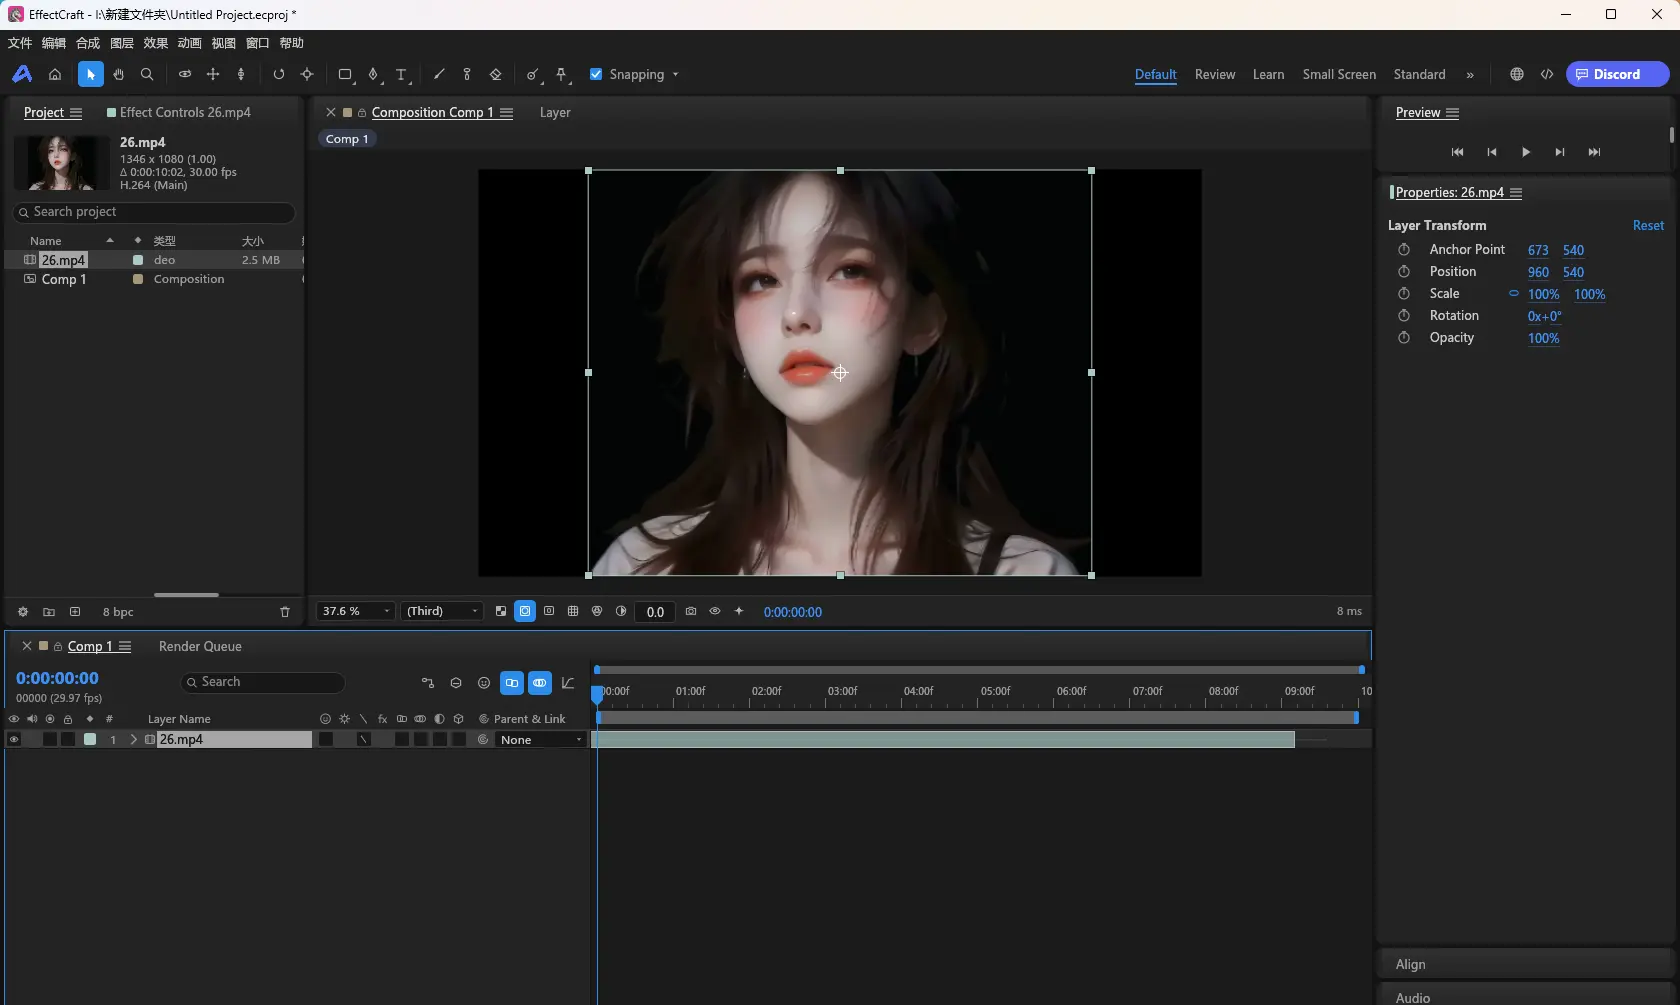
Task: Activate the Type text tool
Action: [401, 74]
